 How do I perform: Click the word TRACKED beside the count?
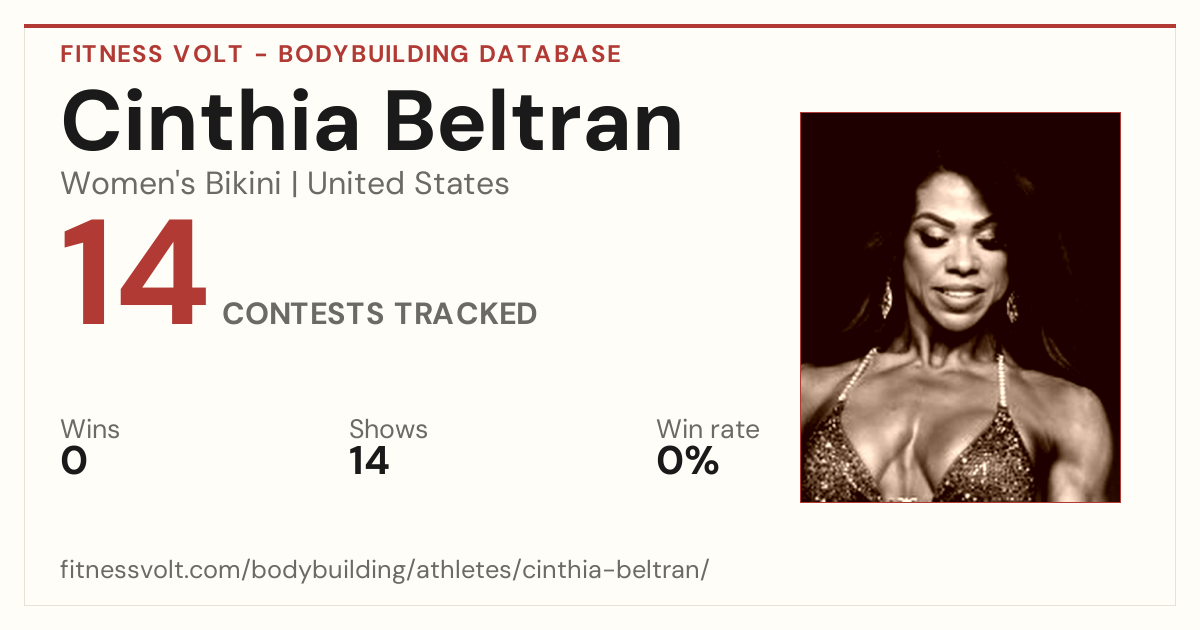[465, 314]
